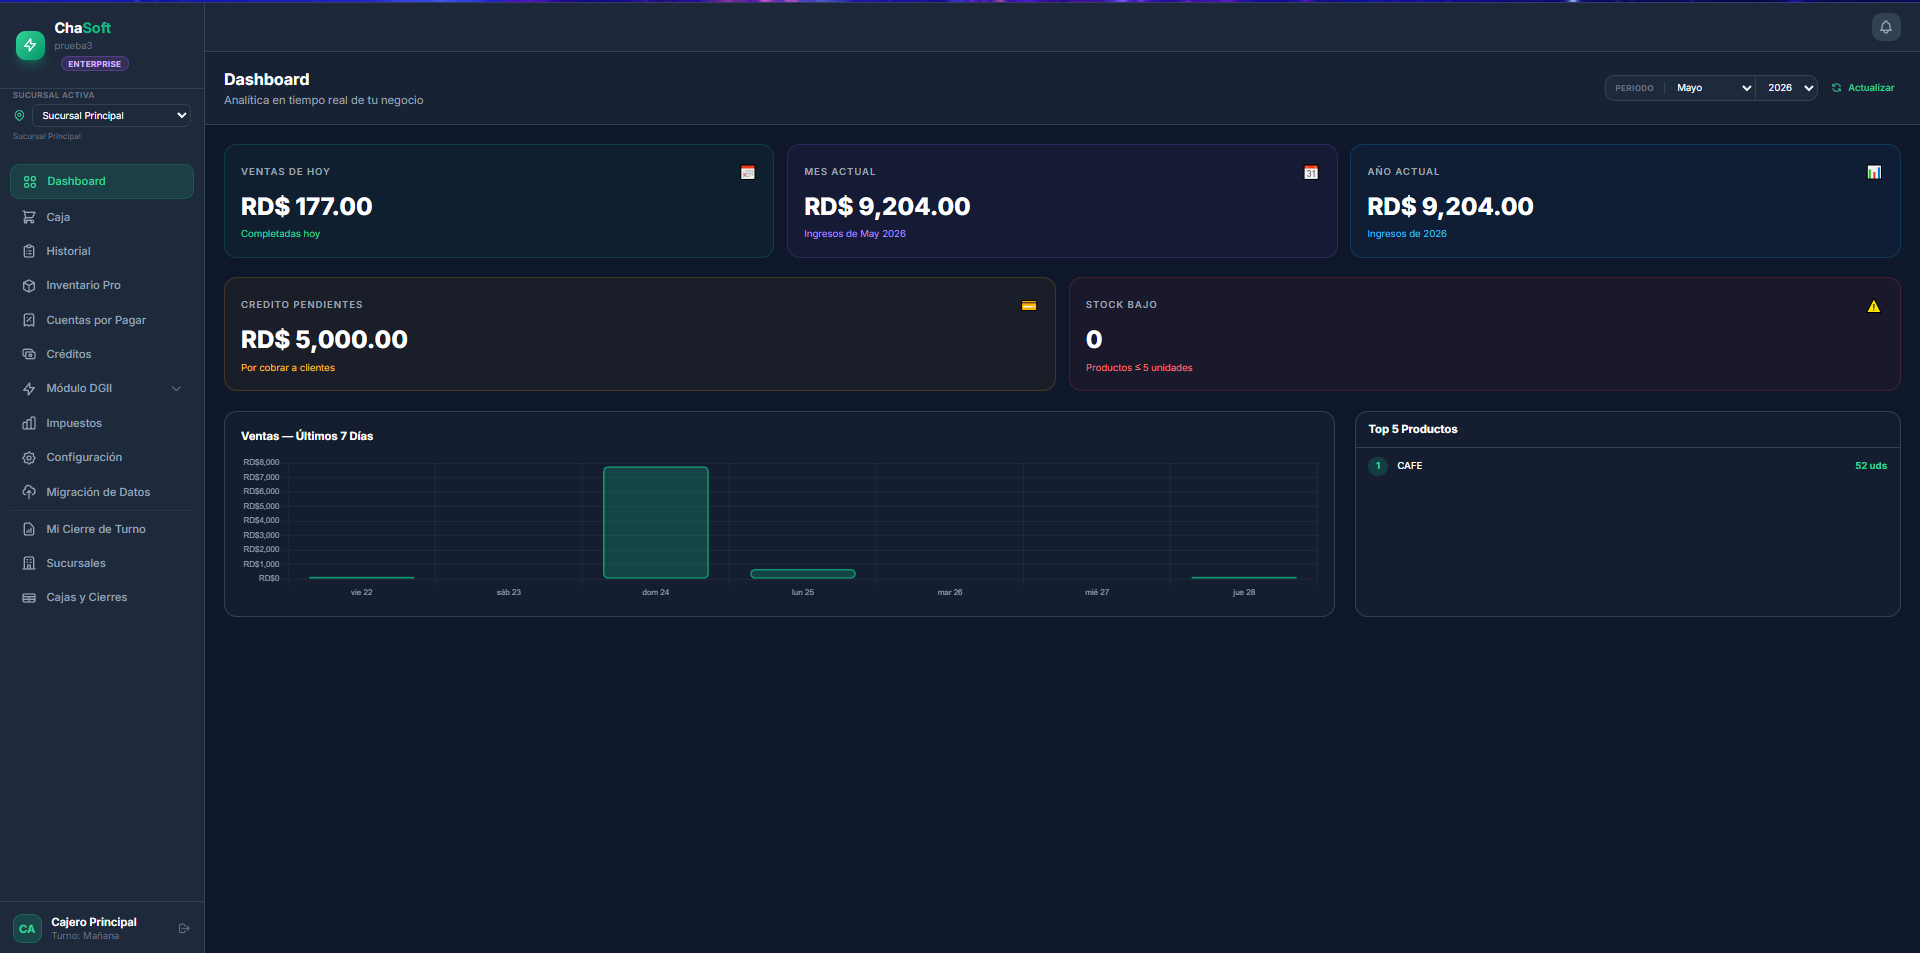Click the ChaSoft lightning bolt logo
This screenshot has height=953, width=1920.
tap(30, 45)
